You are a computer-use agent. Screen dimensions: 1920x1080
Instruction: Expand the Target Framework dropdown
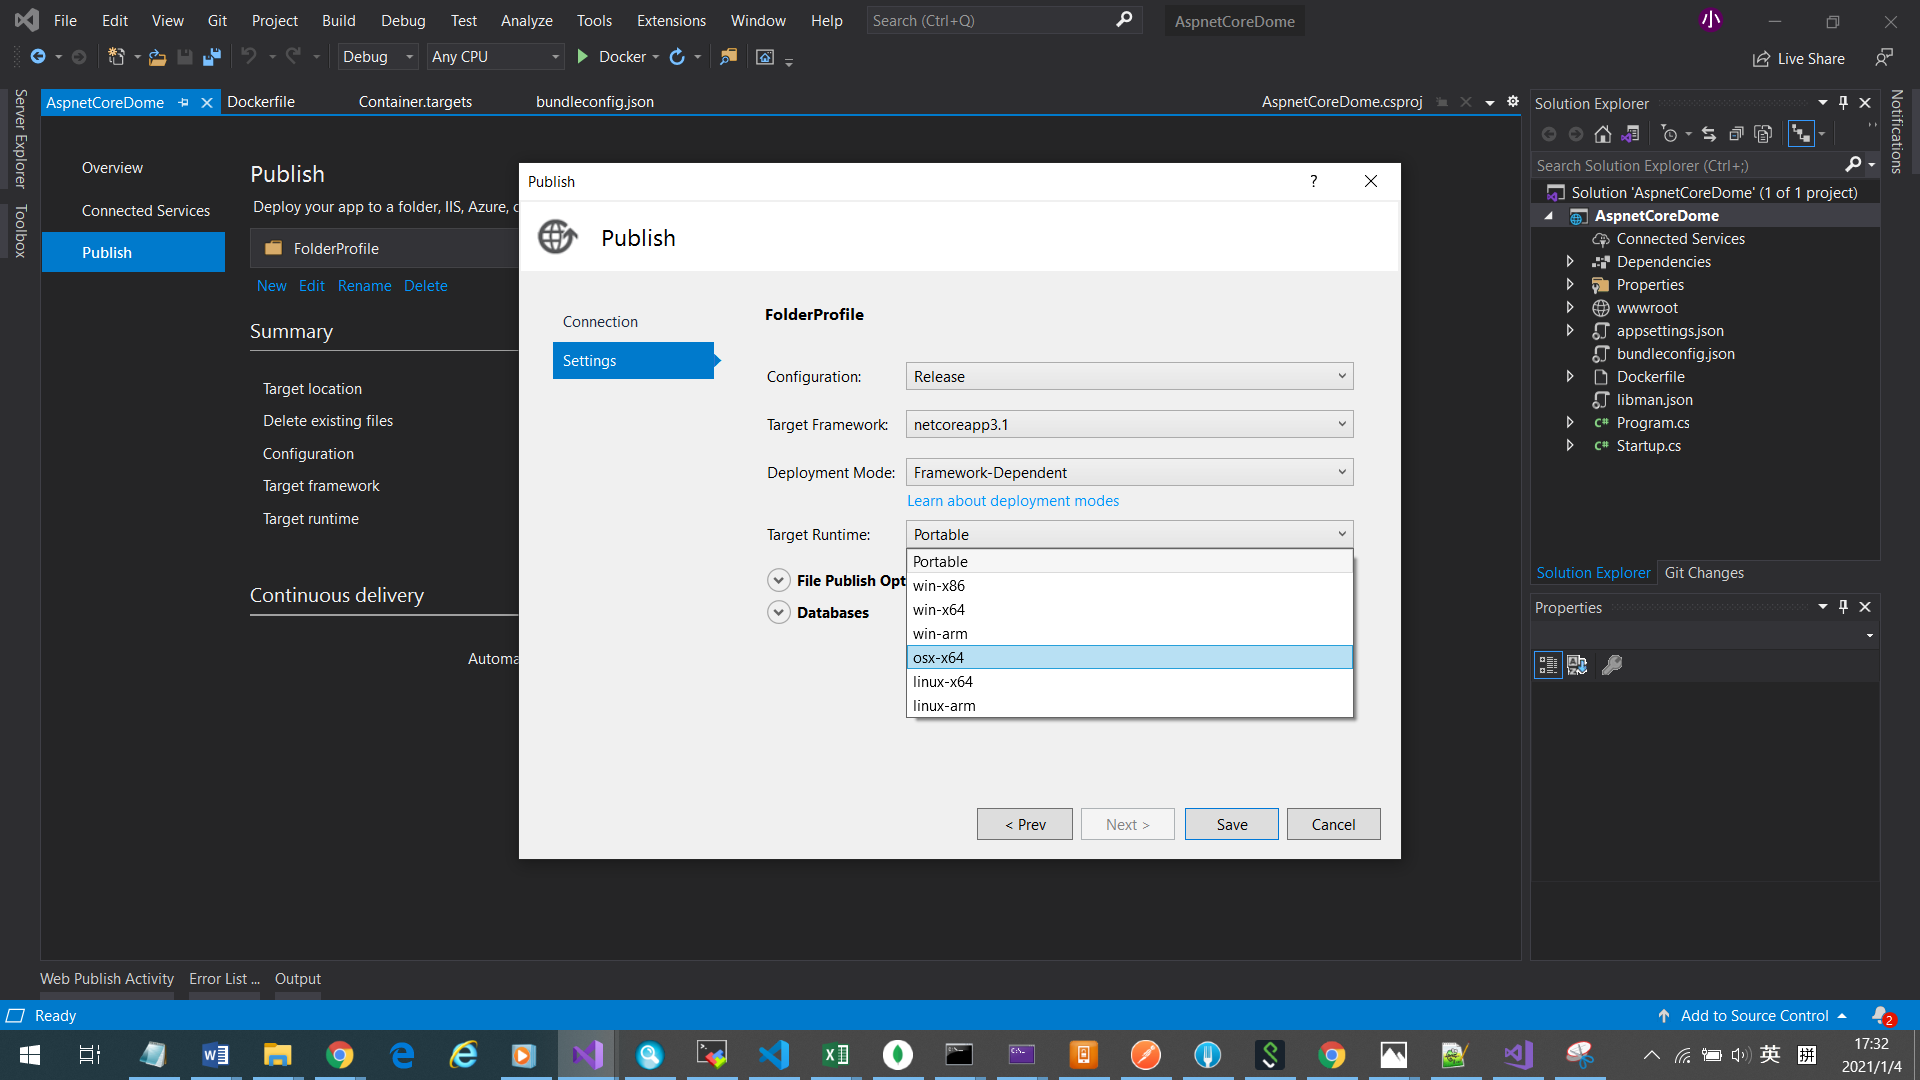point(1341,423)
